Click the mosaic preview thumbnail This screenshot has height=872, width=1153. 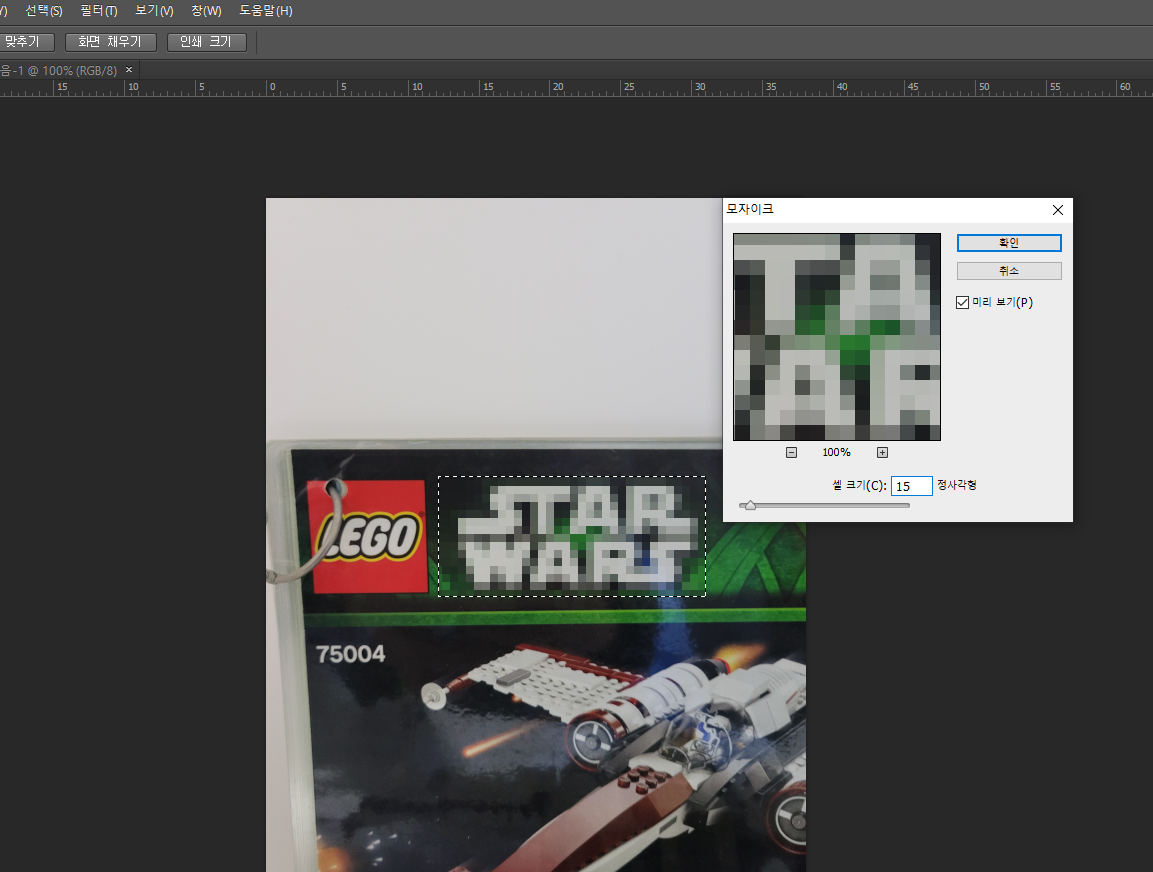(x=837, y=337)
